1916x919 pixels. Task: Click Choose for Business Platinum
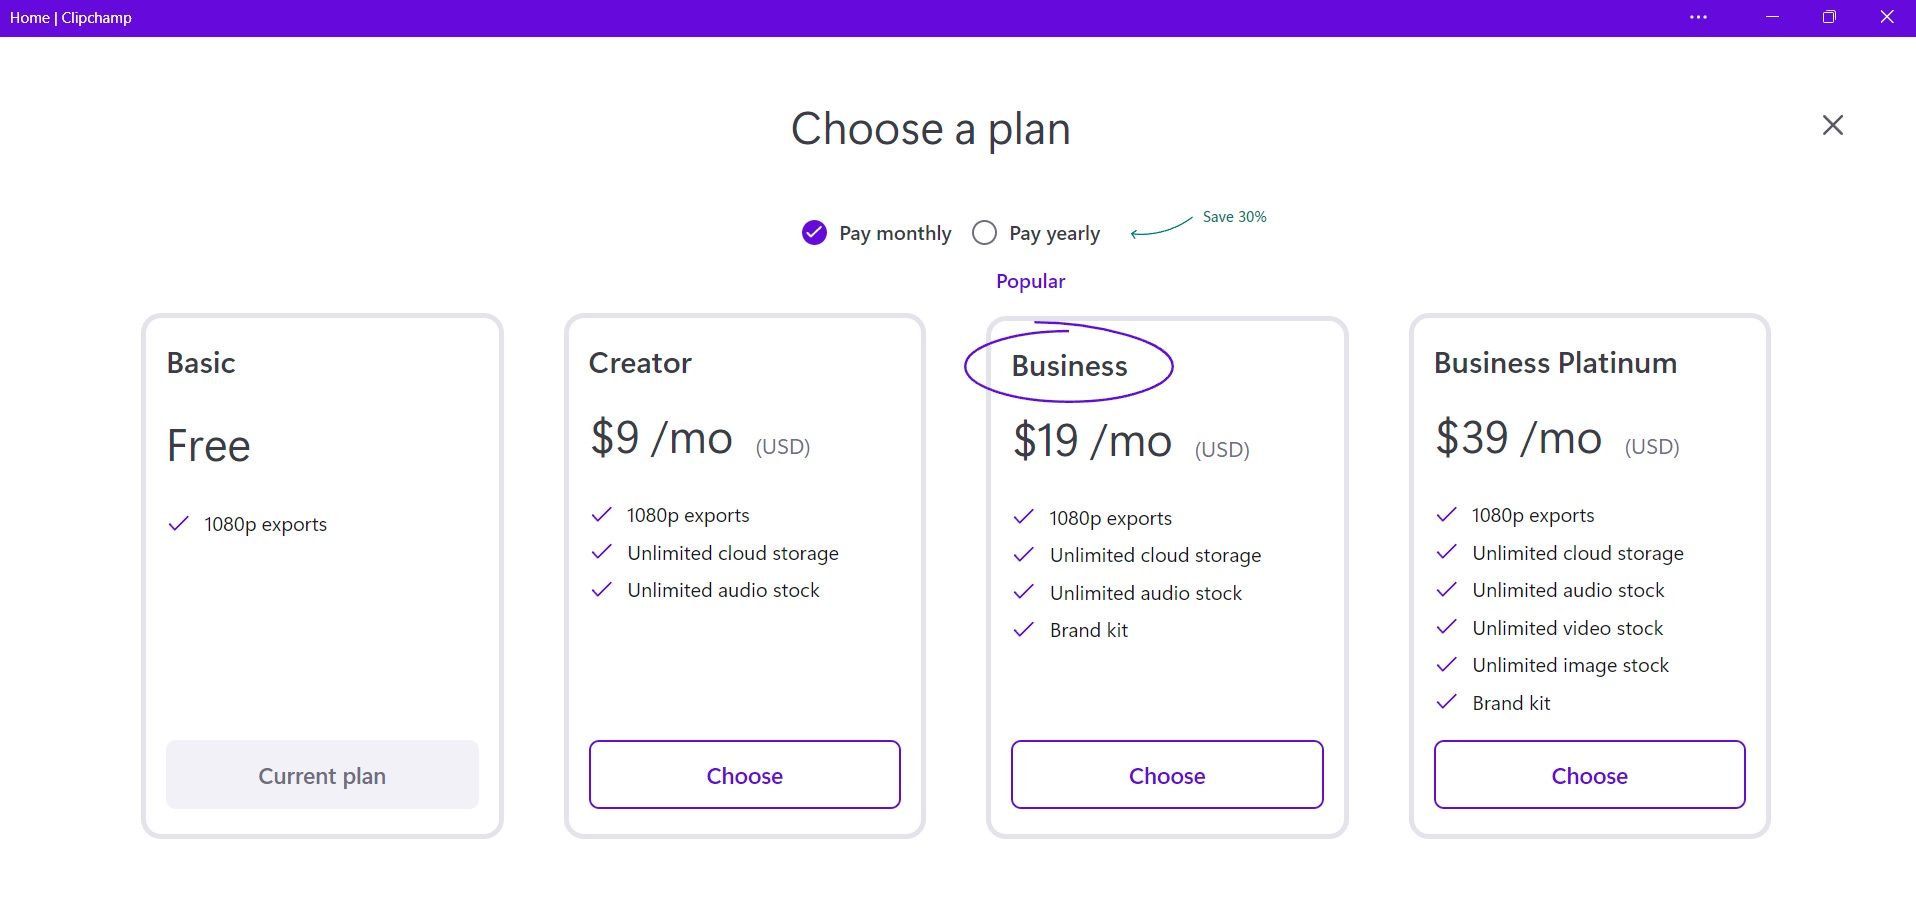[1589, 775]
